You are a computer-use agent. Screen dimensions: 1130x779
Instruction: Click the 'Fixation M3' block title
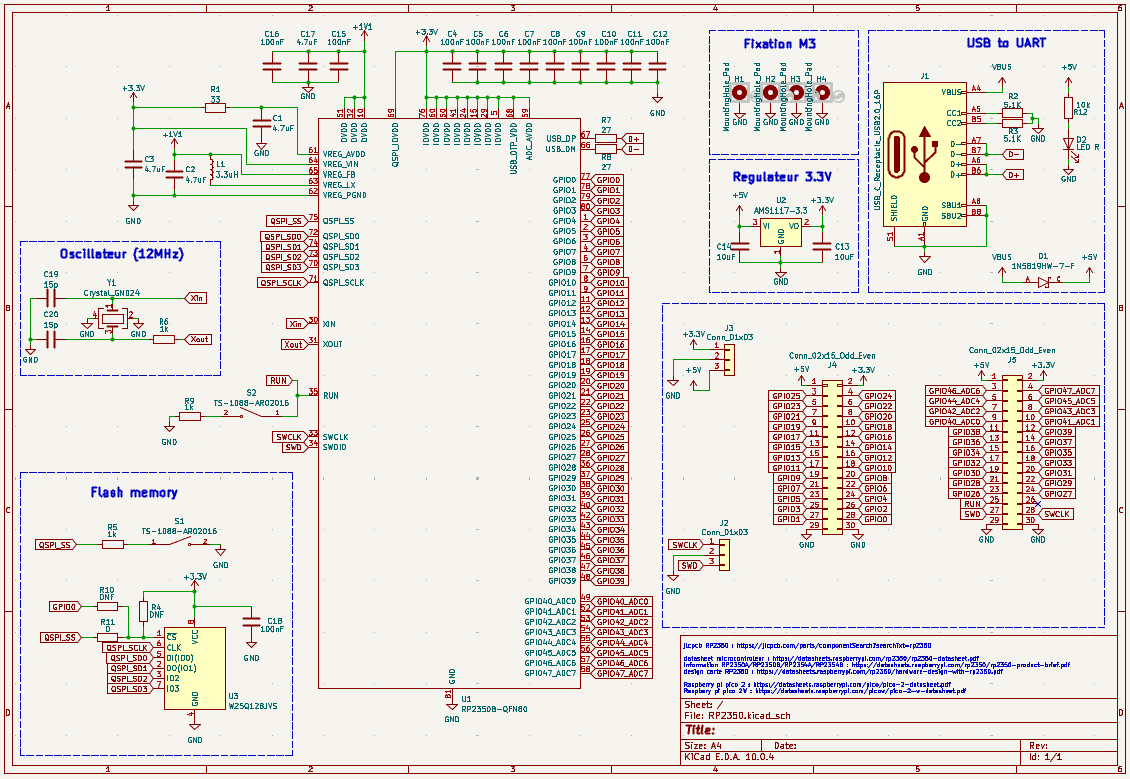780,44
